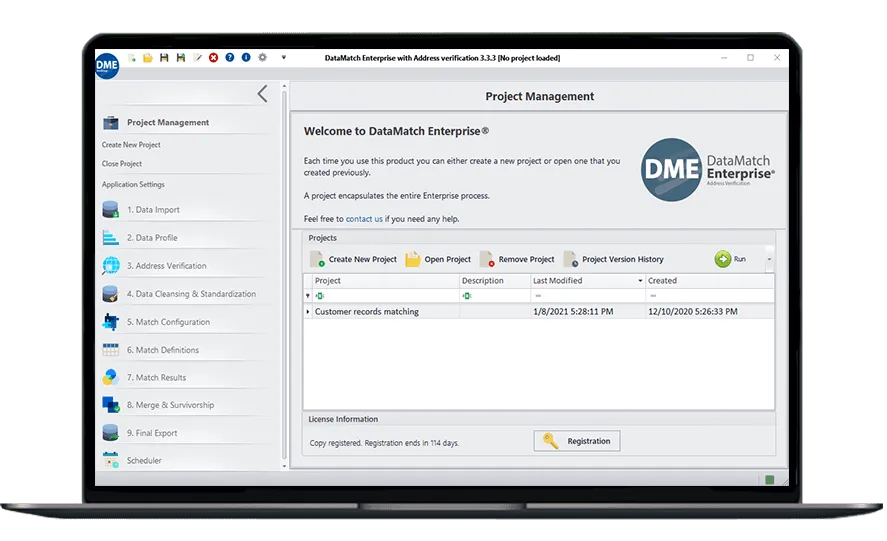Image resolution: width=887 pixels, height=541 pixels.
Task: Click the blue info icon in toolbar
Action: [x=246, y=58]
